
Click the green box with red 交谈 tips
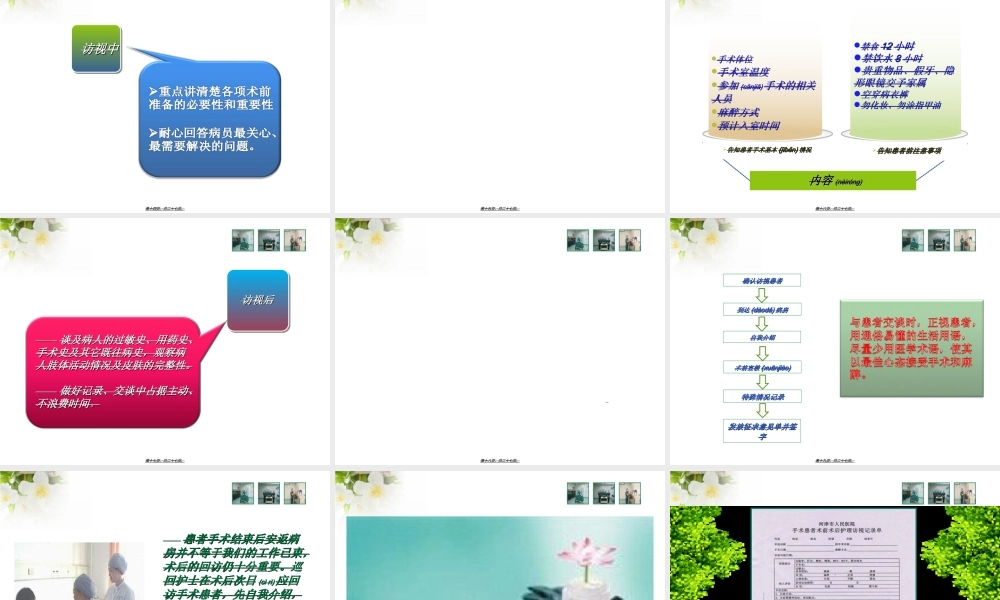[911, 348]
